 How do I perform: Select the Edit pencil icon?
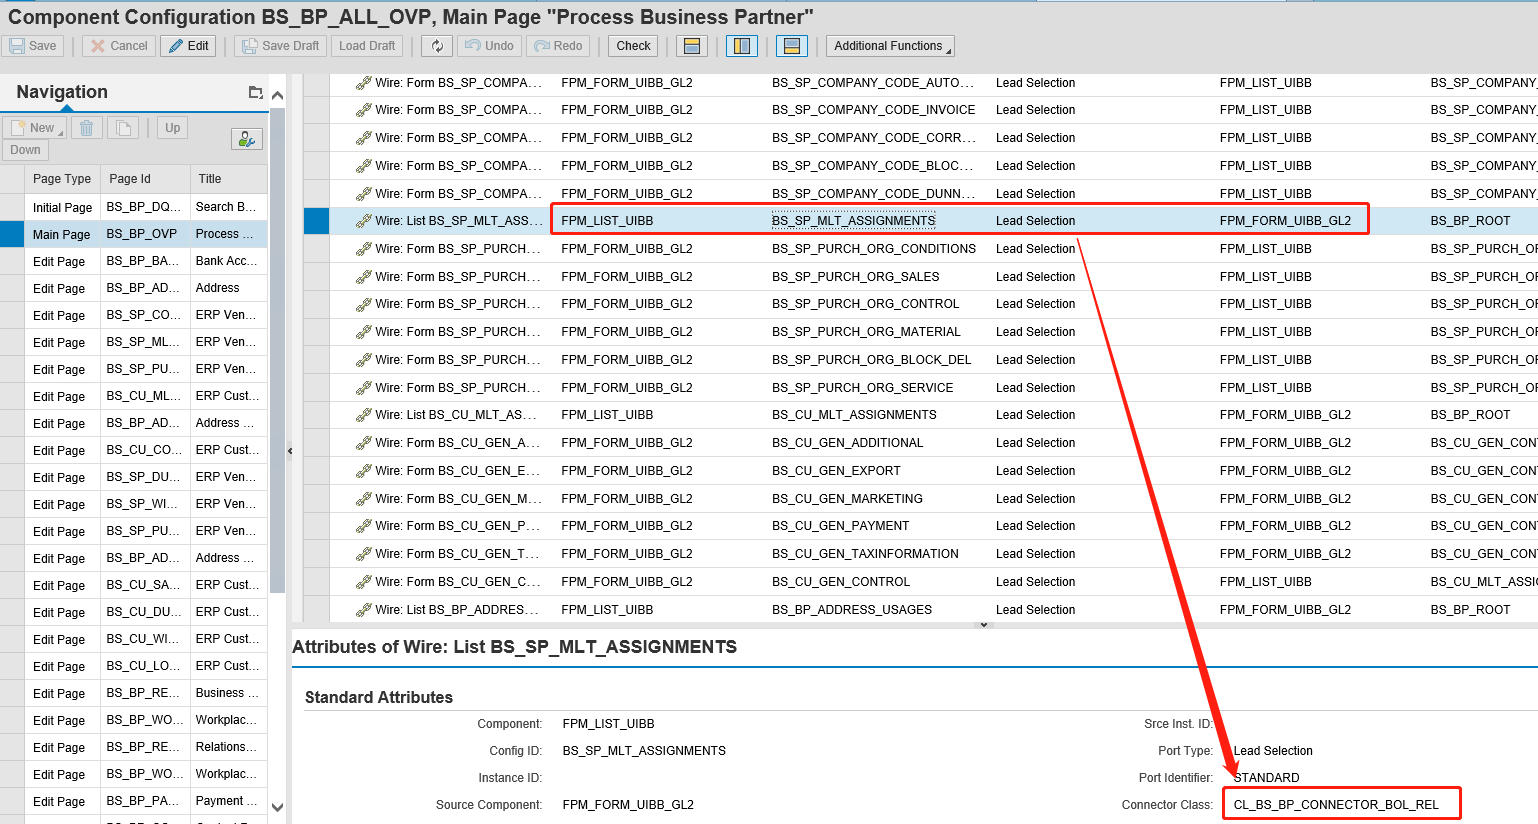pyautogui.click(x=188, y=45)
